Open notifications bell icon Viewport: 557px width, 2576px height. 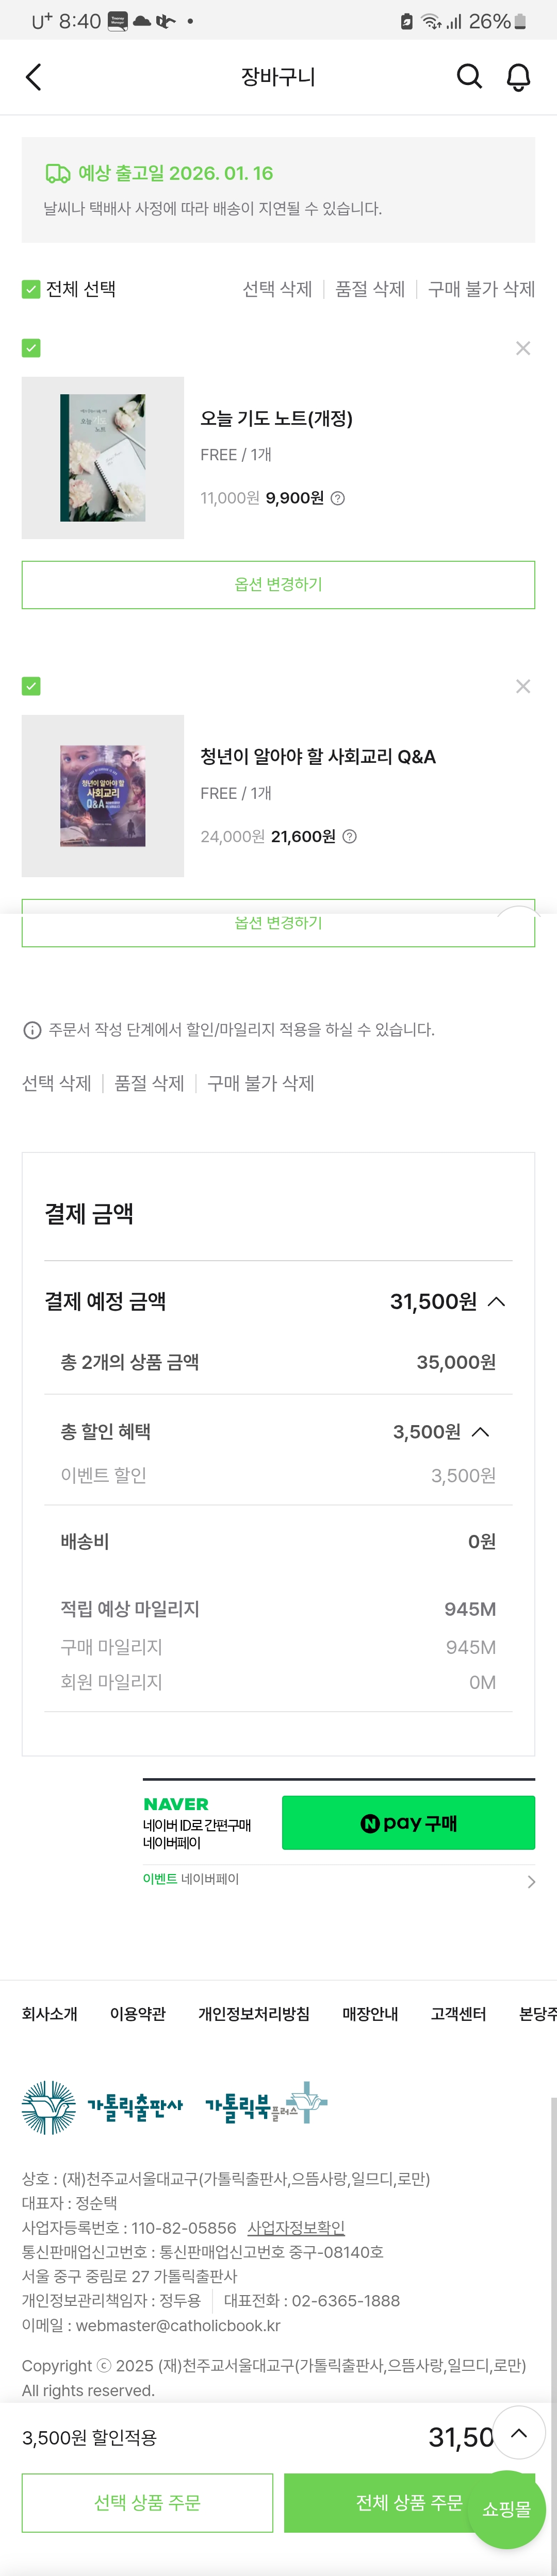coord(518,77)
